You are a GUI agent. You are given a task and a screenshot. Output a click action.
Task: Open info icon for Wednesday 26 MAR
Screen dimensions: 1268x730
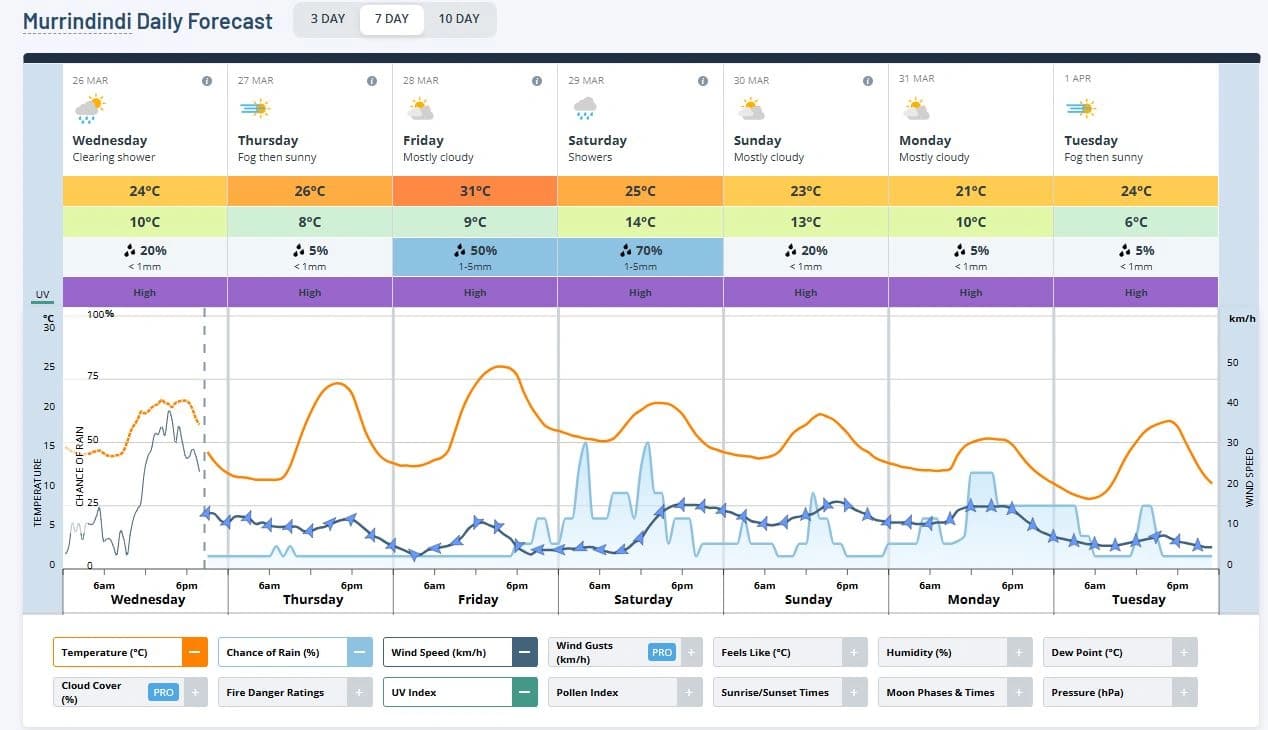[207, 81]
